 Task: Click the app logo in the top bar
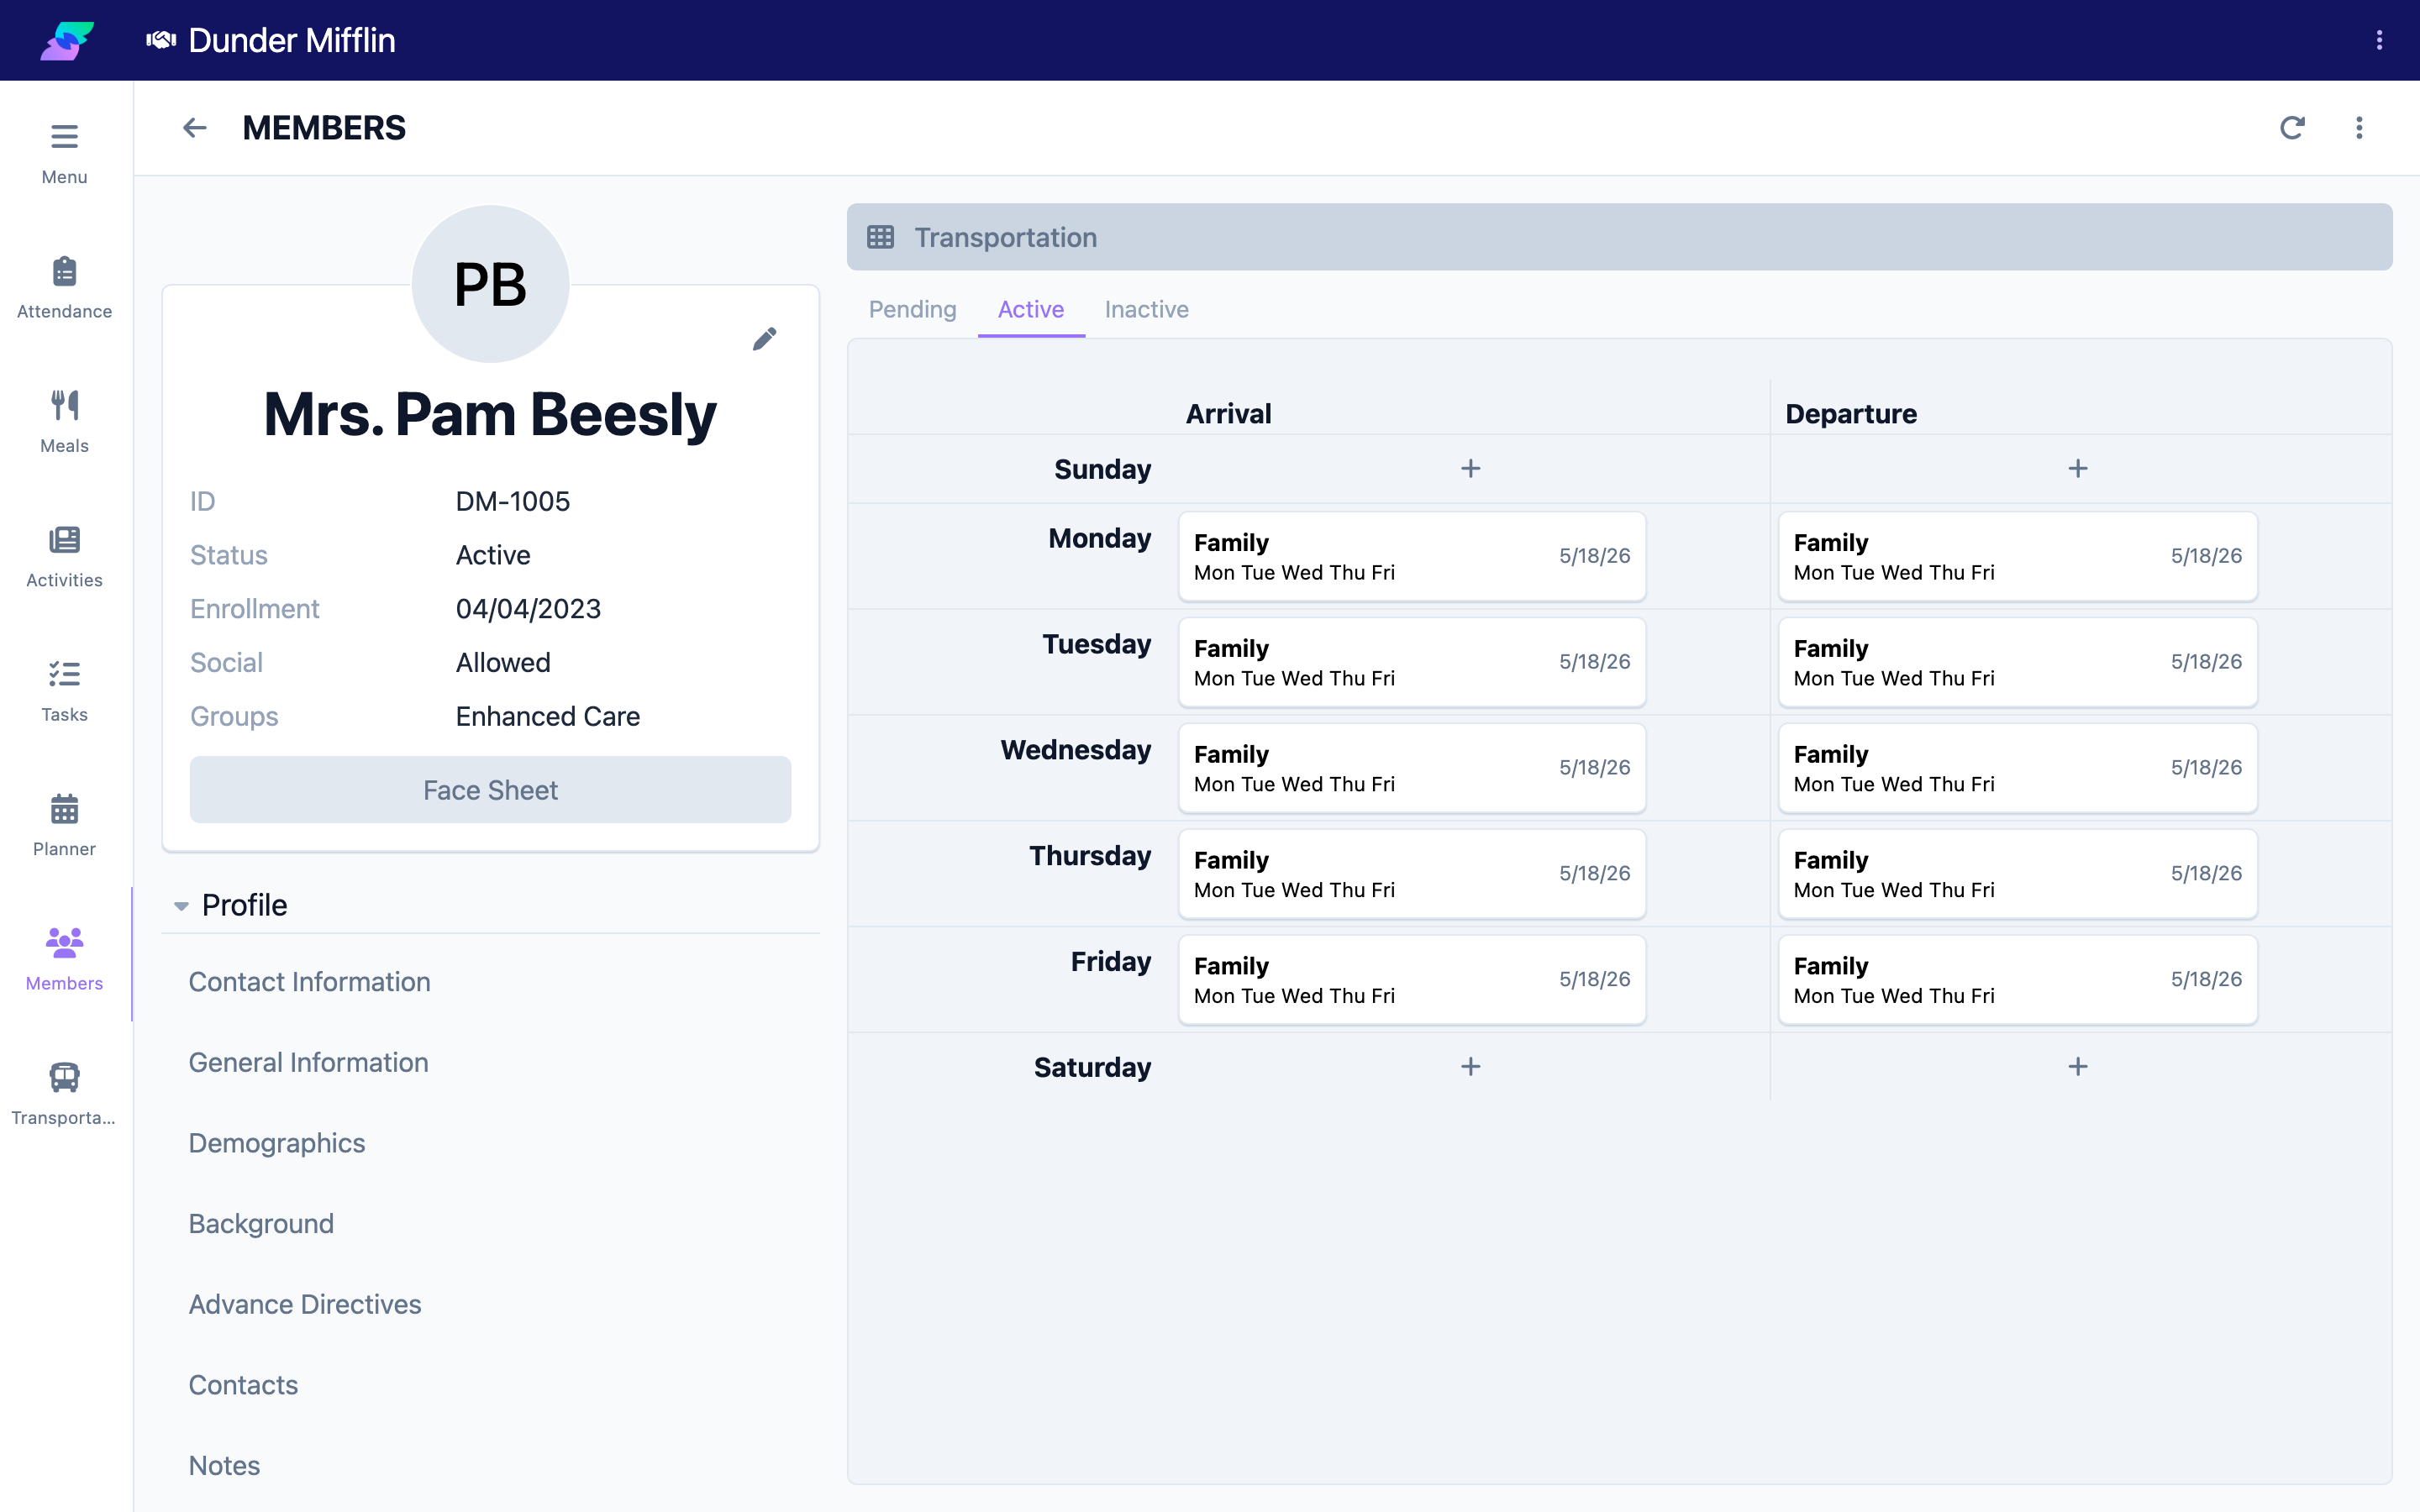point(66,40)
